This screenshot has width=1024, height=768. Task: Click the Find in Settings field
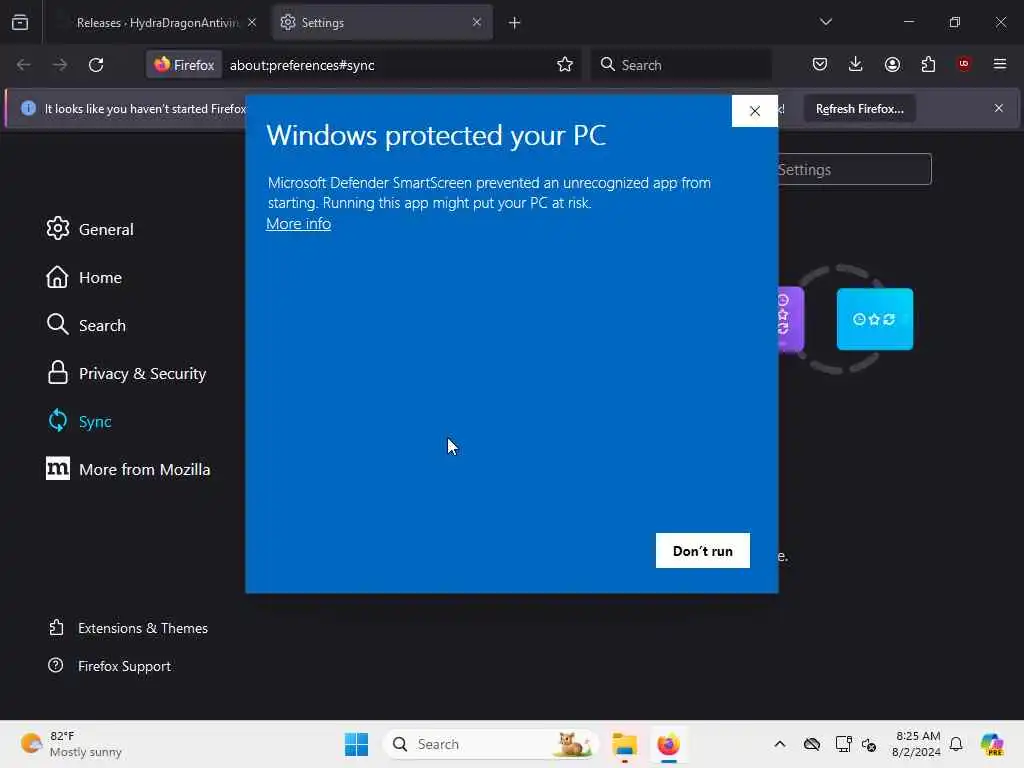pos(854,169)
